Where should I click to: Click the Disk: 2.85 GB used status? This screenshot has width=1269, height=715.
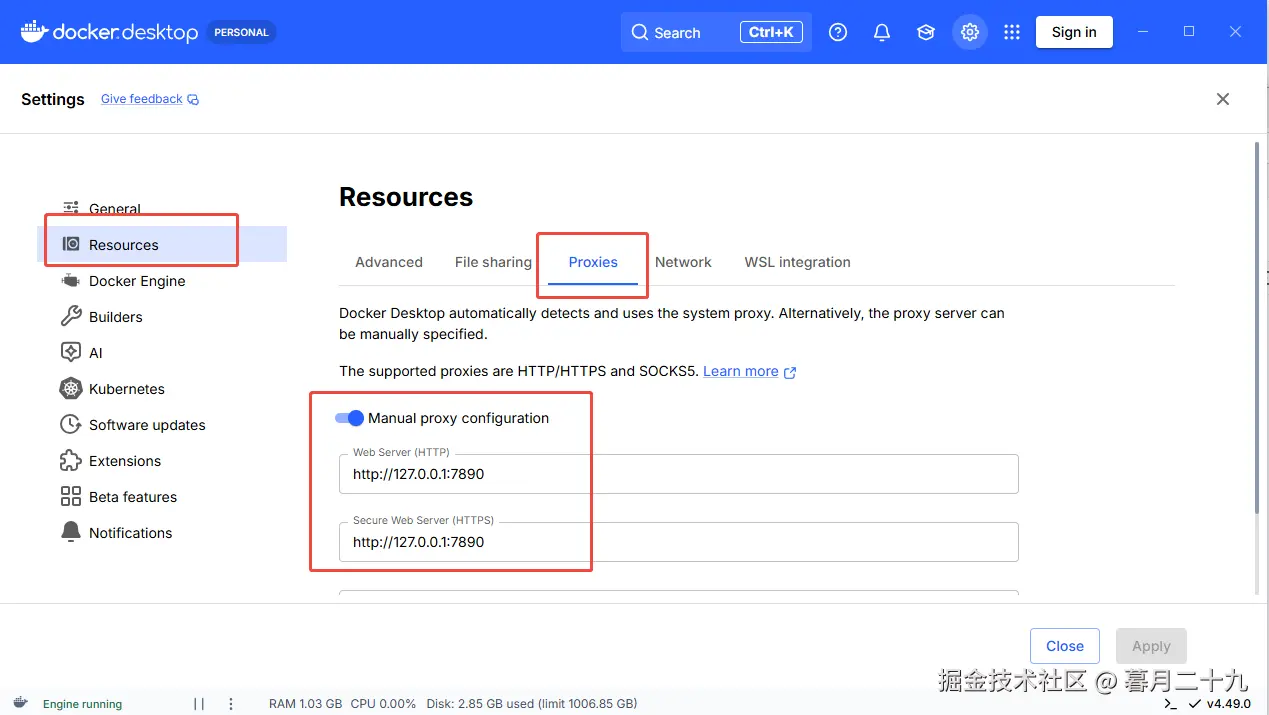(x=531, y=704)
